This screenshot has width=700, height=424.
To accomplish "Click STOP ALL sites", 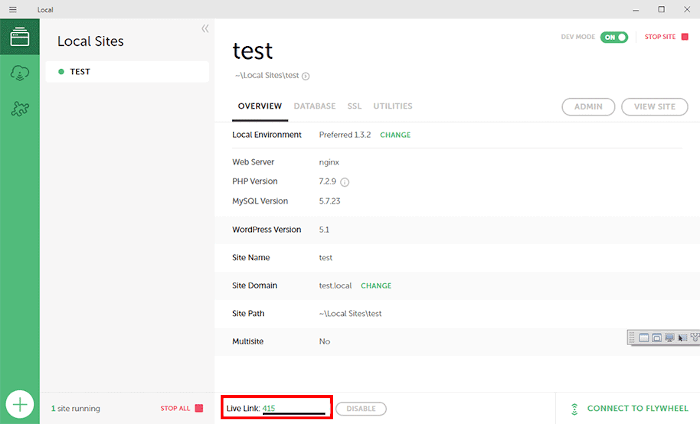I will (x=175, y=408).
